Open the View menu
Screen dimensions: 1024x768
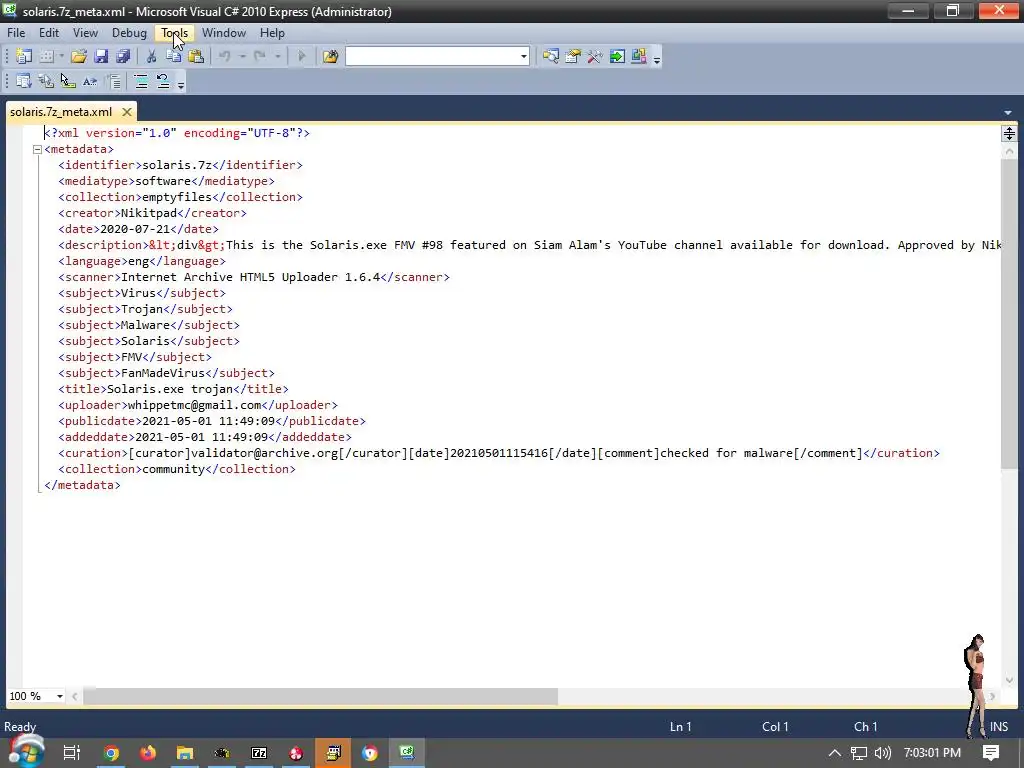(85, 33)
